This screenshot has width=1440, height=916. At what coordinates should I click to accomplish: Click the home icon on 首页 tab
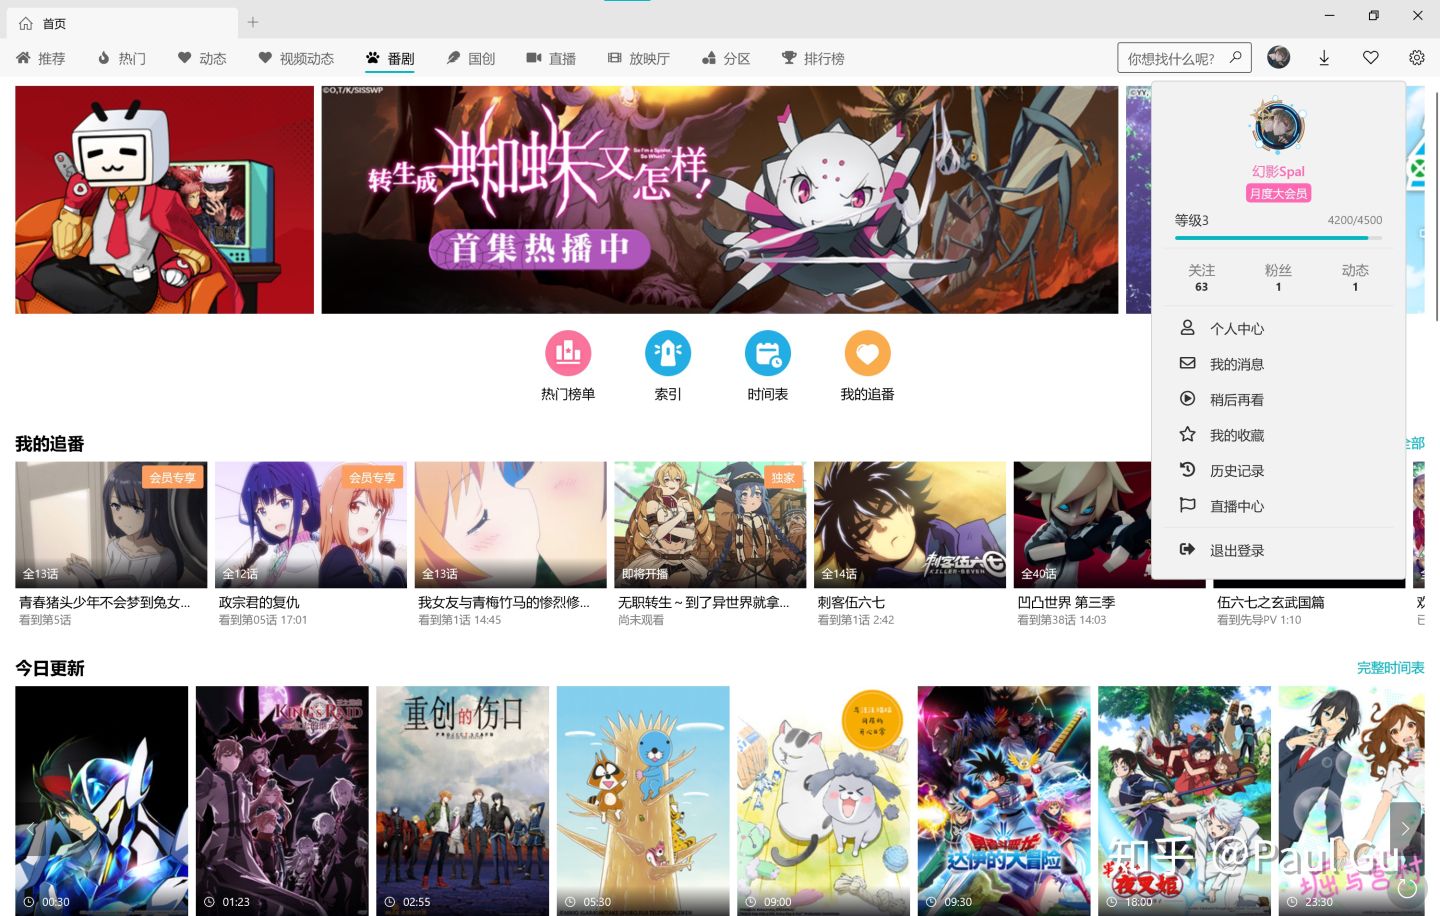(26, 23)
